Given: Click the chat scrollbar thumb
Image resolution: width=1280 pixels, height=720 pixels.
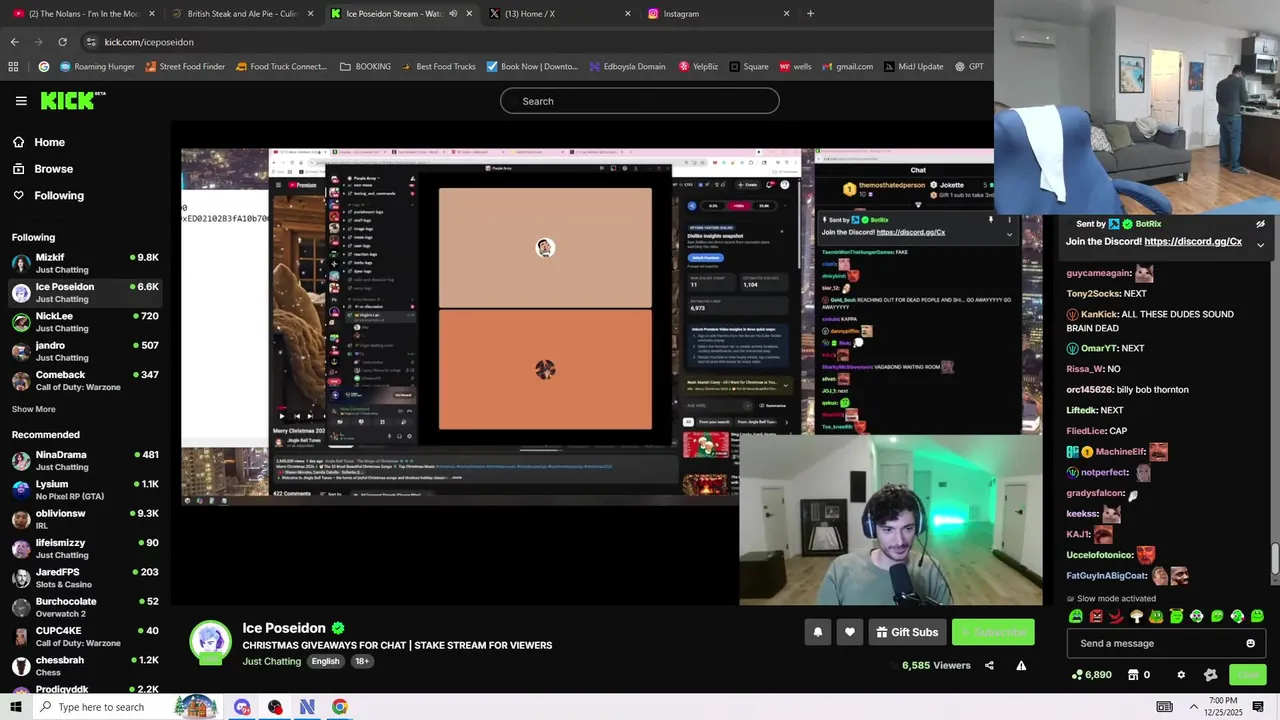Looking at the screenshot, I should coord(1274,559).
